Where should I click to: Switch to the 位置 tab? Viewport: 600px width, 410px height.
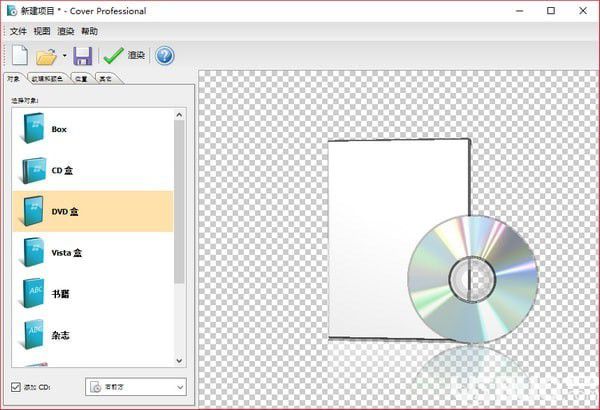(81, 79)
